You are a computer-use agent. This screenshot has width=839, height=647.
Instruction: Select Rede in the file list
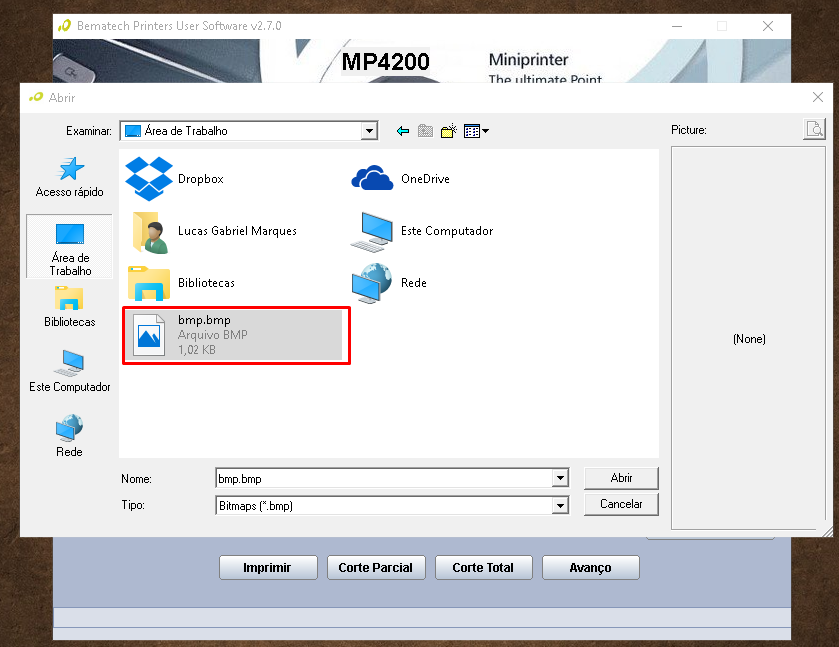click(x=389, y=283)
